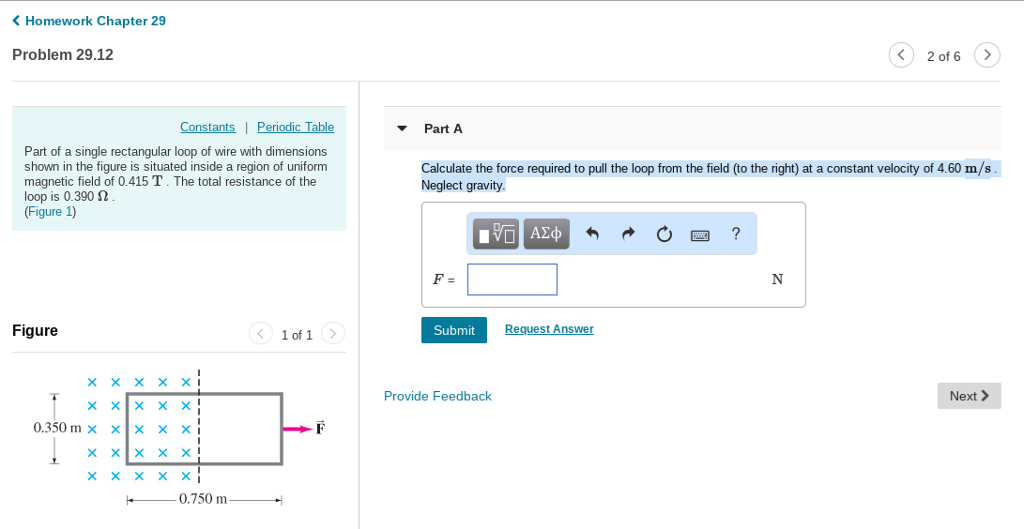Click the Figure section heading
This screenshot has width=1024, height=529.
[35, 330]
